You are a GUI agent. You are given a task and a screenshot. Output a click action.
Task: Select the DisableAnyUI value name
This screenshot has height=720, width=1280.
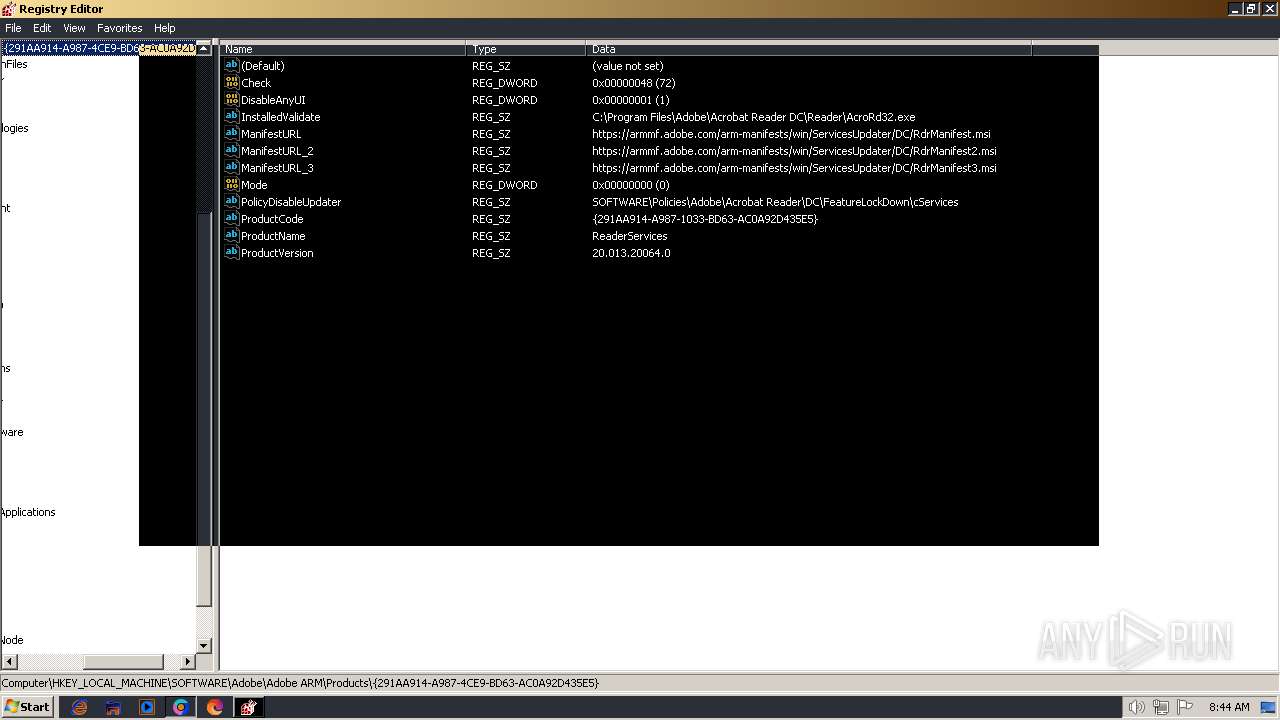[x=273, y=100]
